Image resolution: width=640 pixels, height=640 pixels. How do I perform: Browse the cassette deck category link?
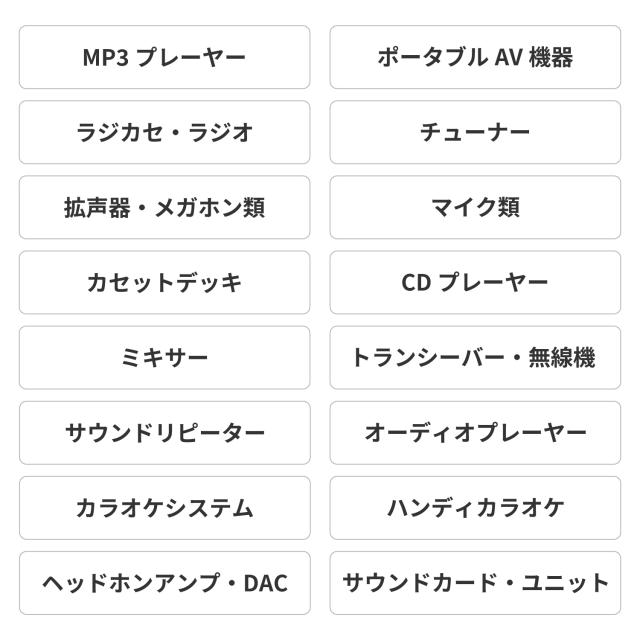[x=164, y=282]
